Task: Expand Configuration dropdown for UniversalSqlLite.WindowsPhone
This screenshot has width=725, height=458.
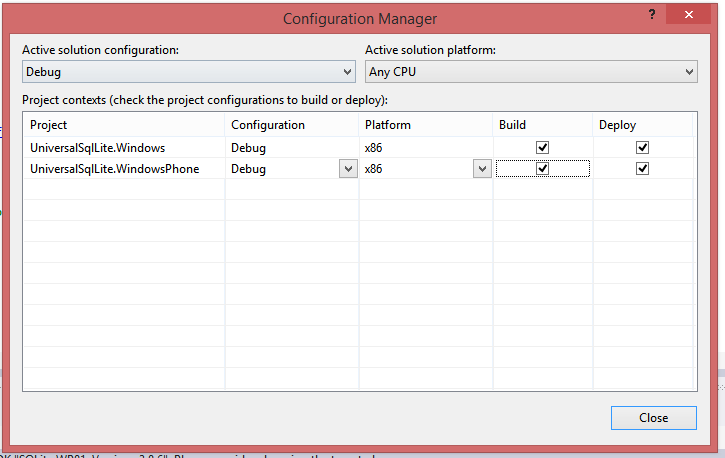Action: [x=348, y=169]
